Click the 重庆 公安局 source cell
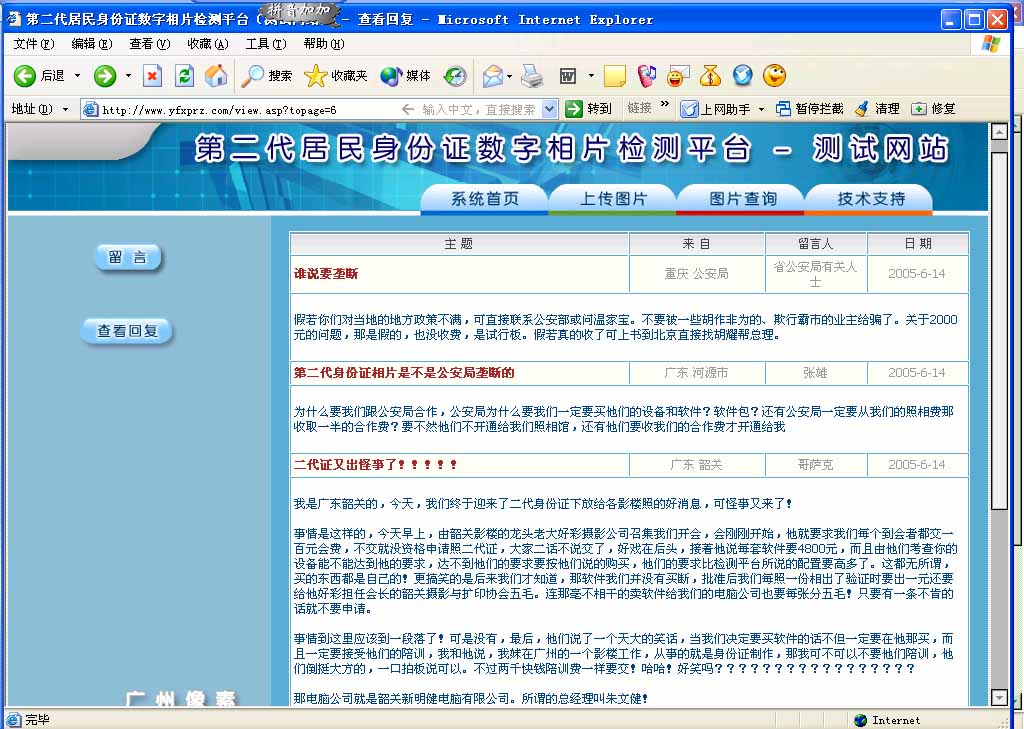Viewport: 1024px width, 729px height. click(697, 274)
